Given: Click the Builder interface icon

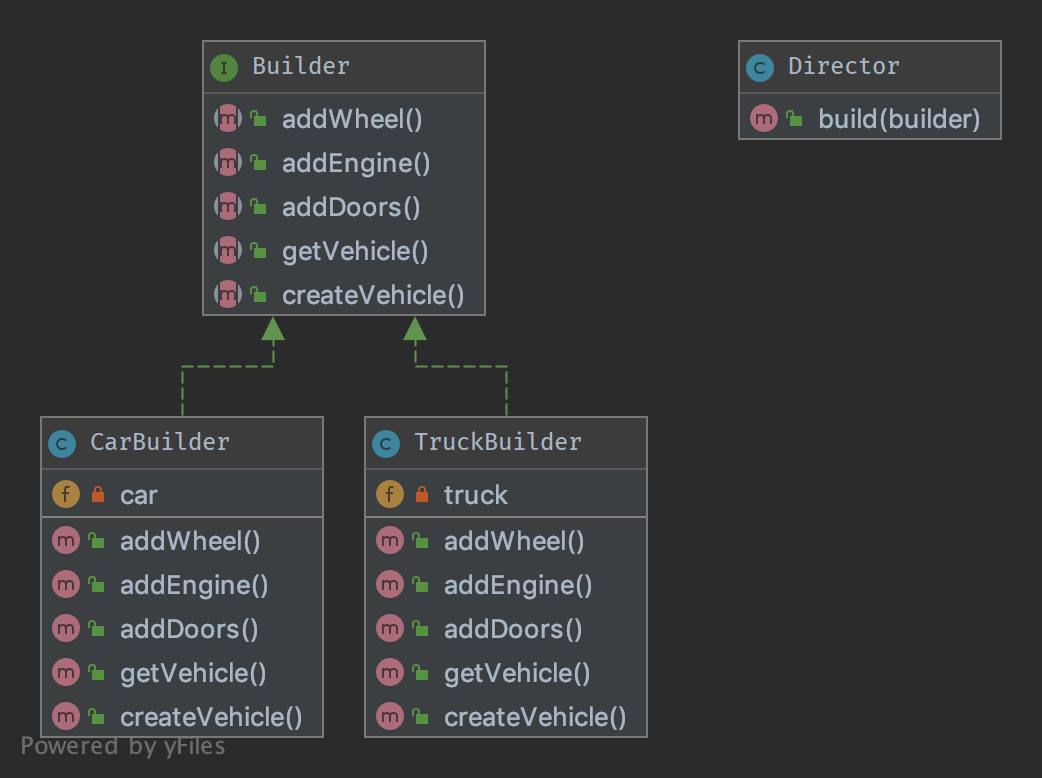Looking at the screenshot, I should pos(224,68).
